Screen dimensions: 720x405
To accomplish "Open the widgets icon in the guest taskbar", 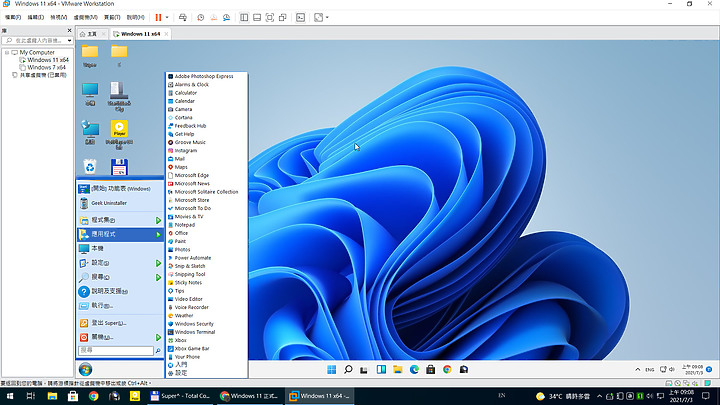I will 381,370.
